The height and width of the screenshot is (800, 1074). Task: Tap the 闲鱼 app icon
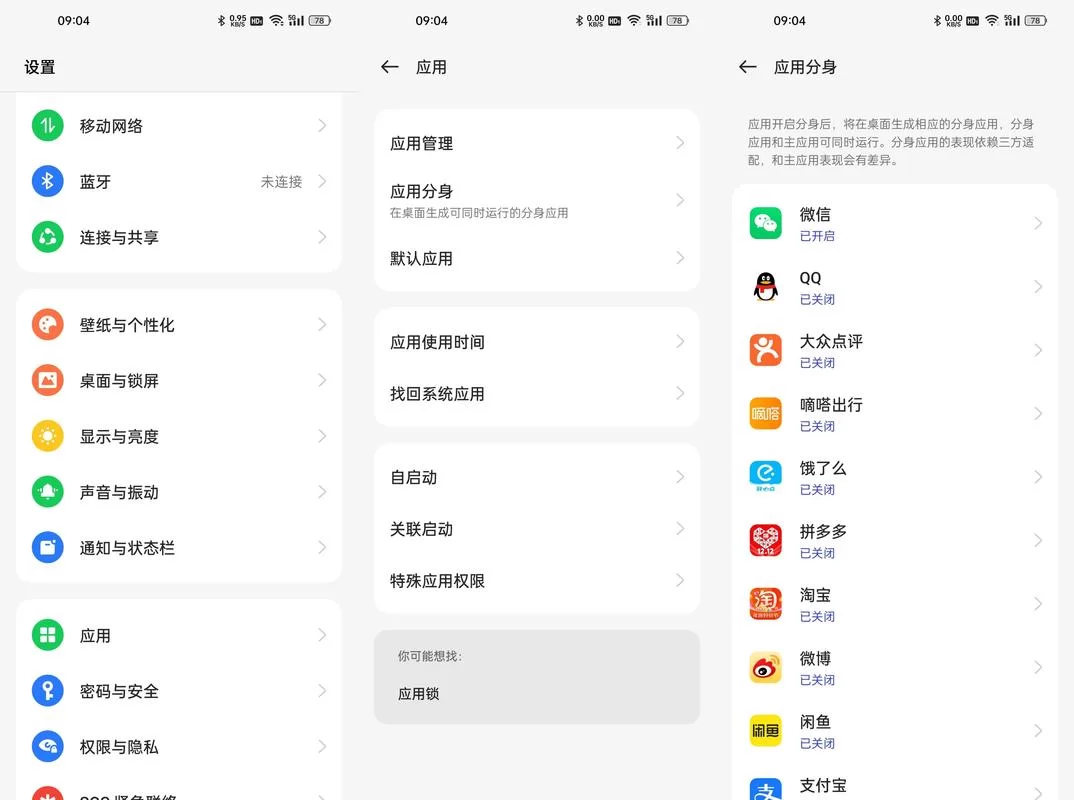click(766, 730)
